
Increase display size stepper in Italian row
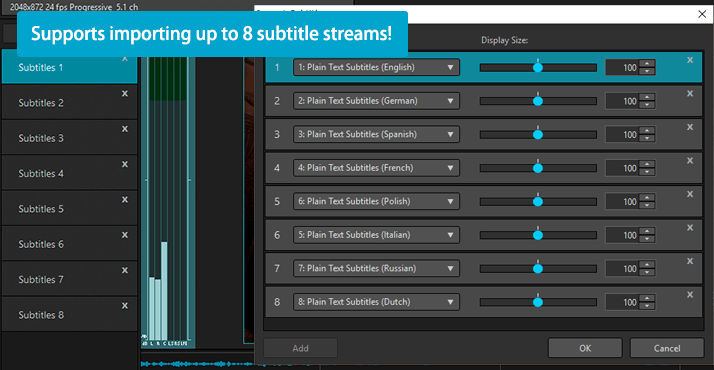(x=647, y=231)
